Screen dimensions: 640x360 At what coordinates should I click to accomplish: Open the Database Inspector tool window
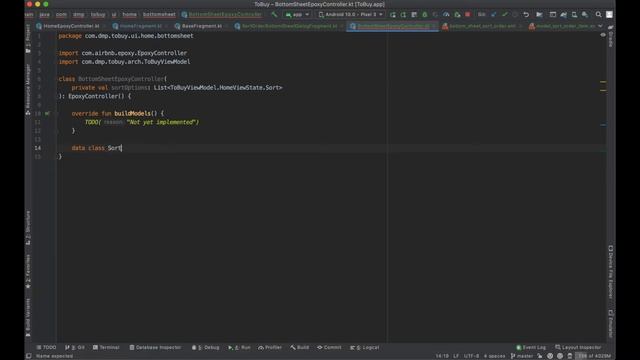155,347
